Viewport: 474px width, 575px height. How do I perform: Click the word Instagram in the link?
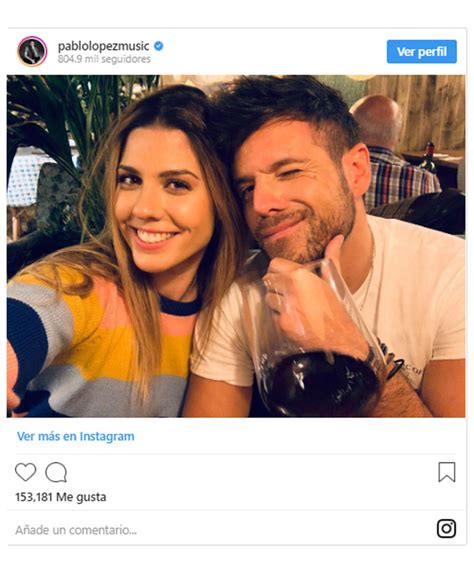[107, 436]
